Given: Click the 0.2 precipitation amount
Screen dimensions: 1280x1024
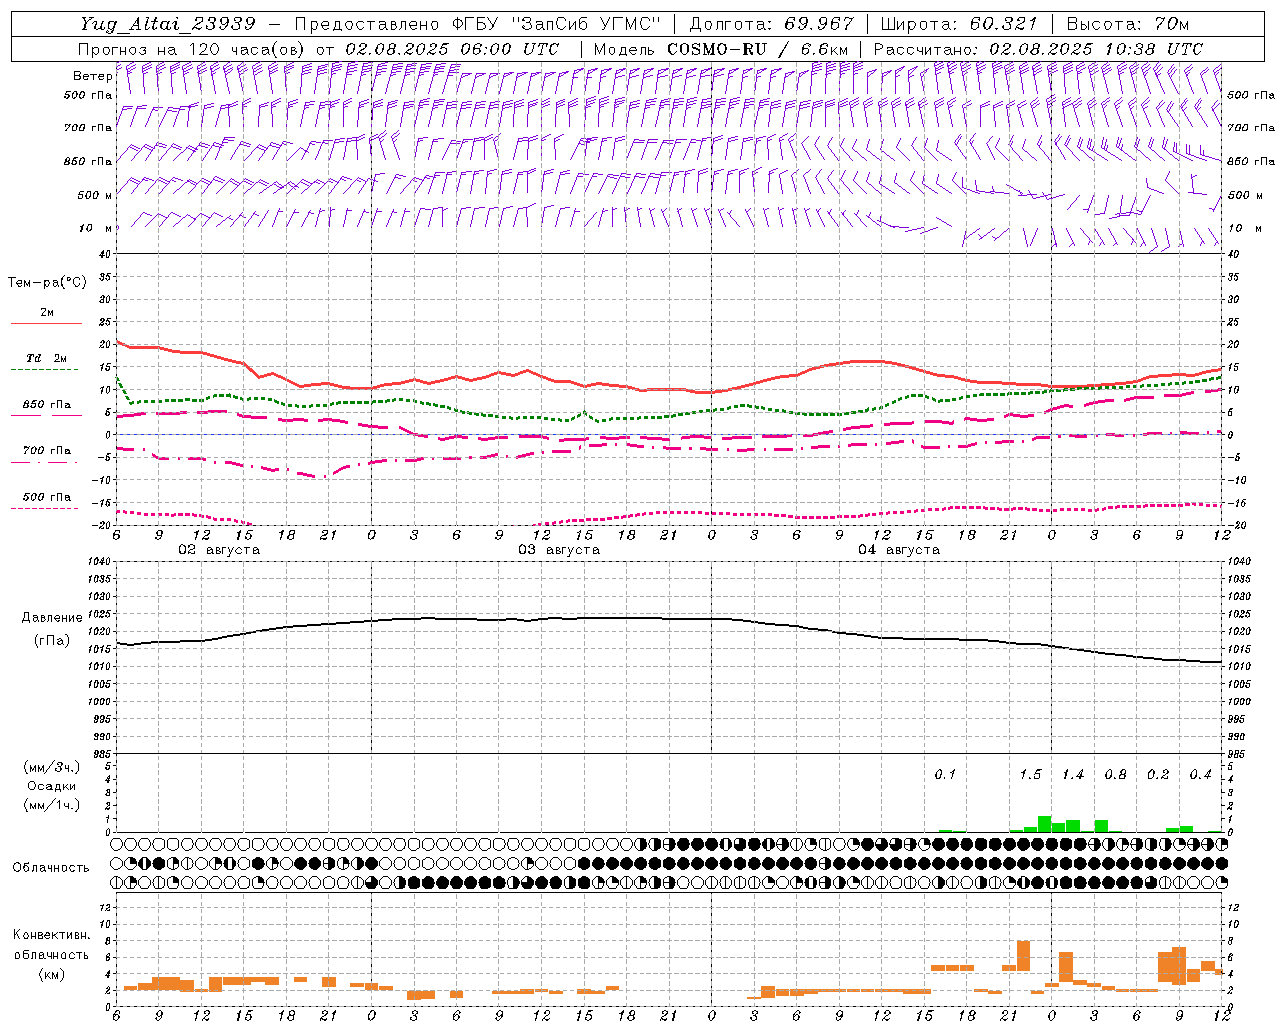Looking at the screenshot, I should tap(1158, 775).
